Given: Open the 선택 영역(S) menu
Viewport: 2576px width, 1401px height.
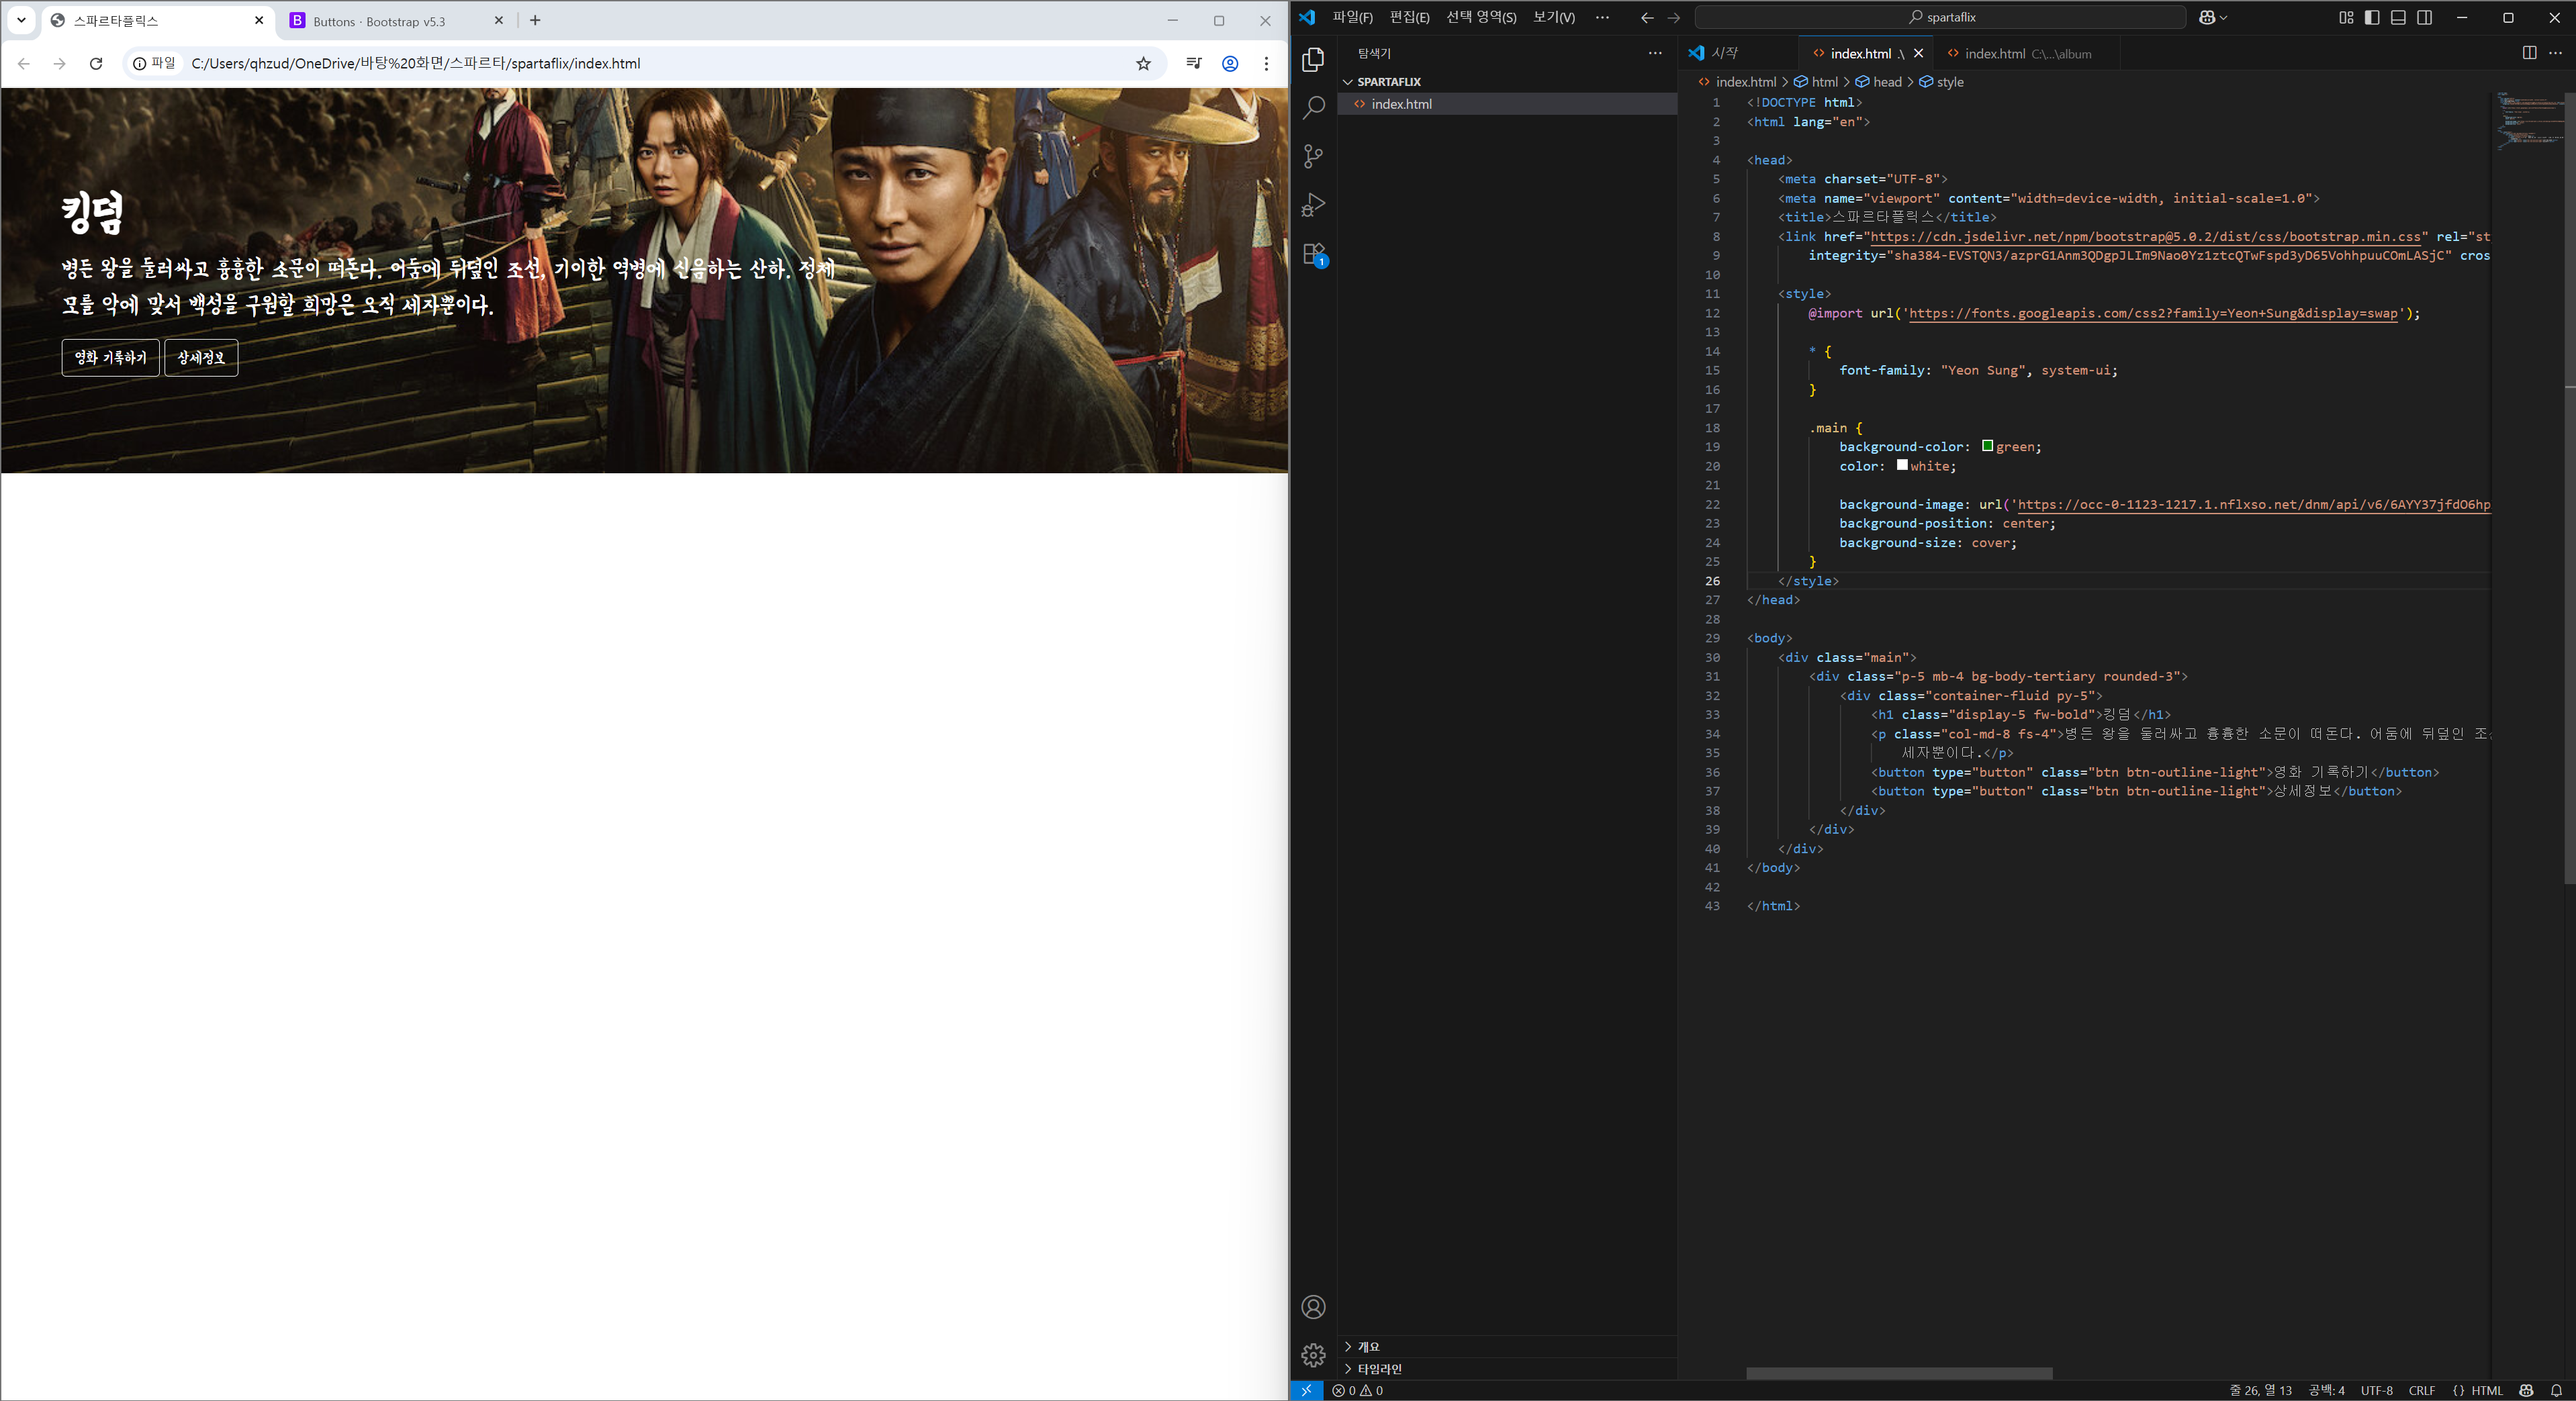Looking at the screenshot, I should (x=1481, y=17).
